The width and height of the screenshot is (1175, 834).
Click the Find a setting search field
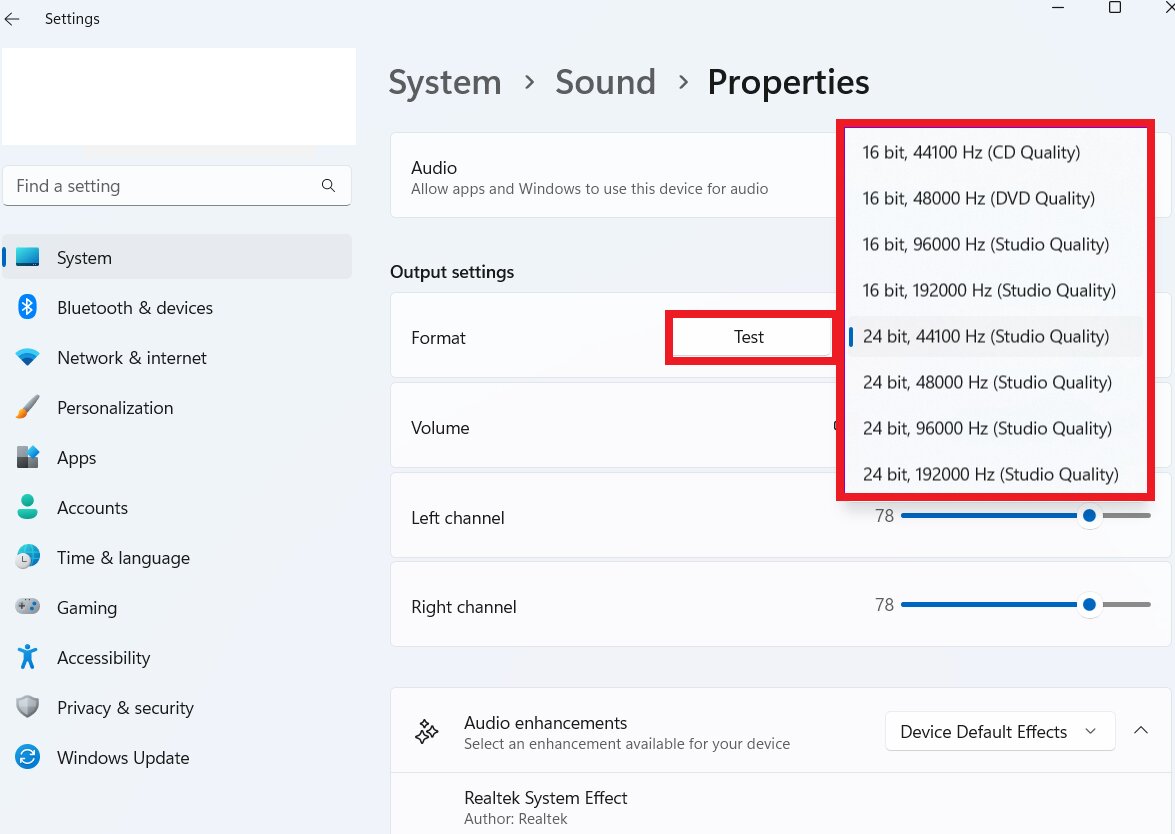177,185
